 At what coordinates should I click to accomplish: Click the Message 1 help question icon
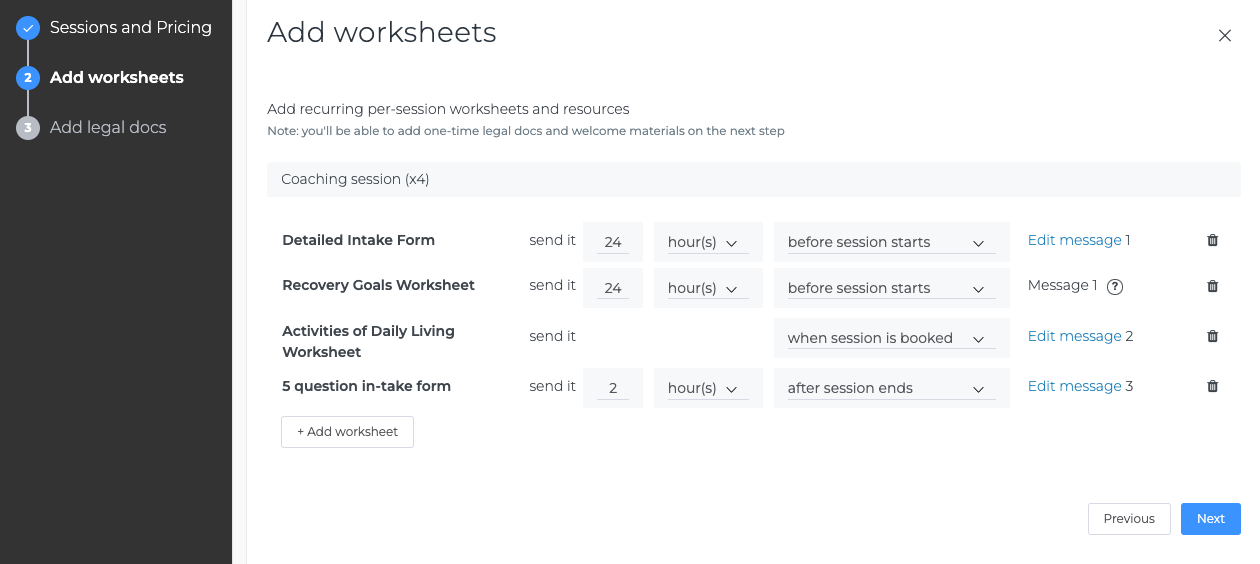coord(1115,286)
